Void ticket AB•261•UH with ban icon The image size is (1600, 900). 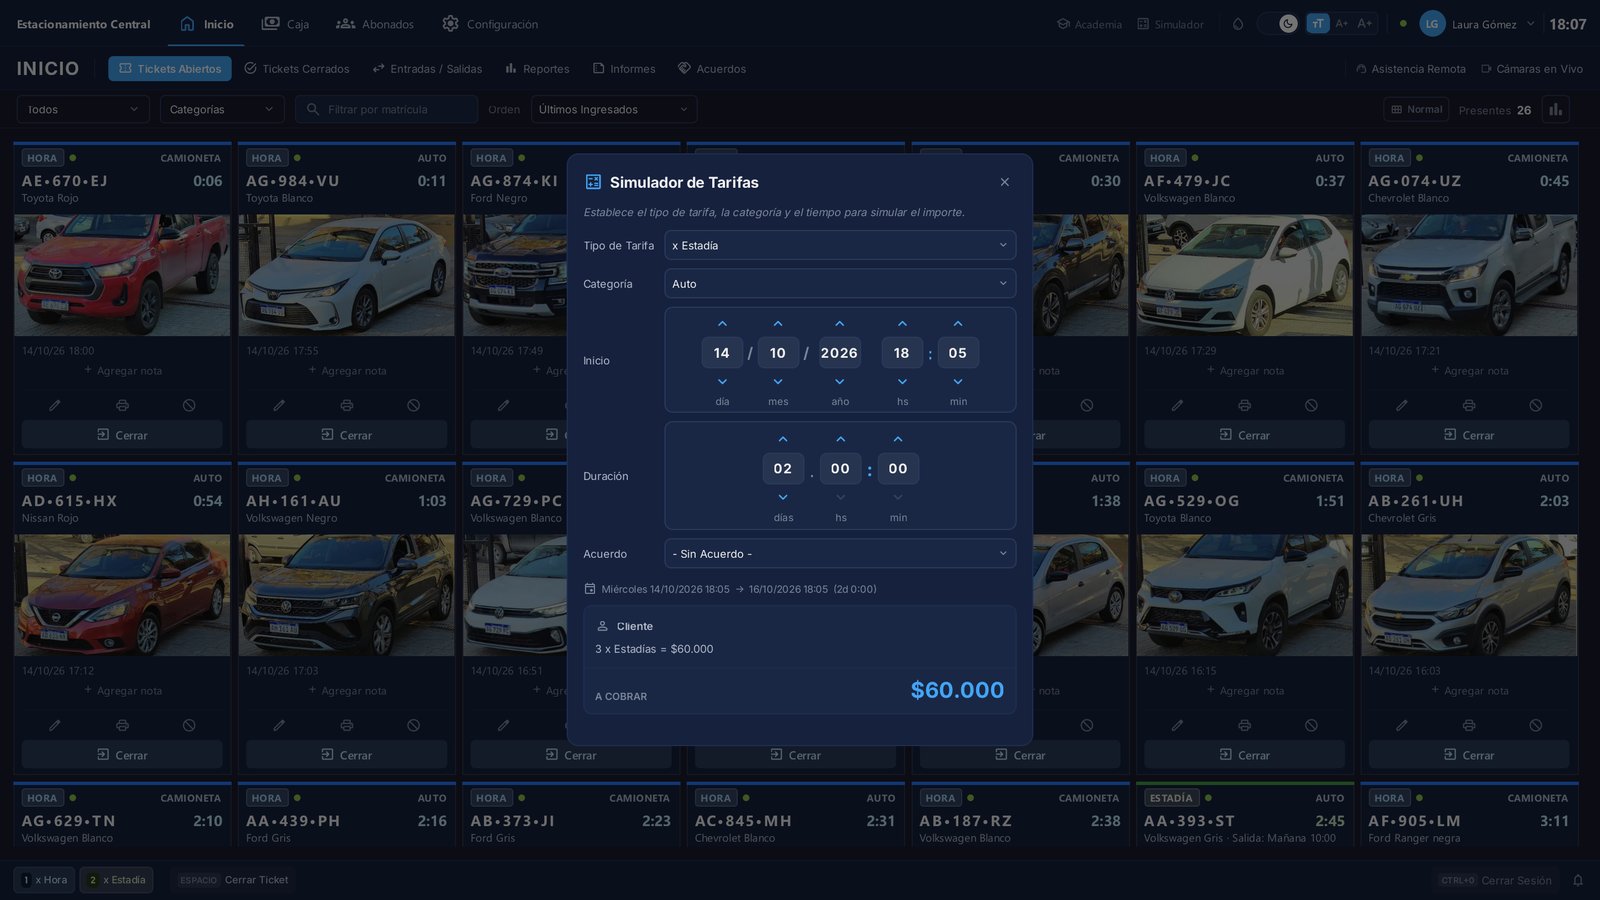[x=1536, y=725]
